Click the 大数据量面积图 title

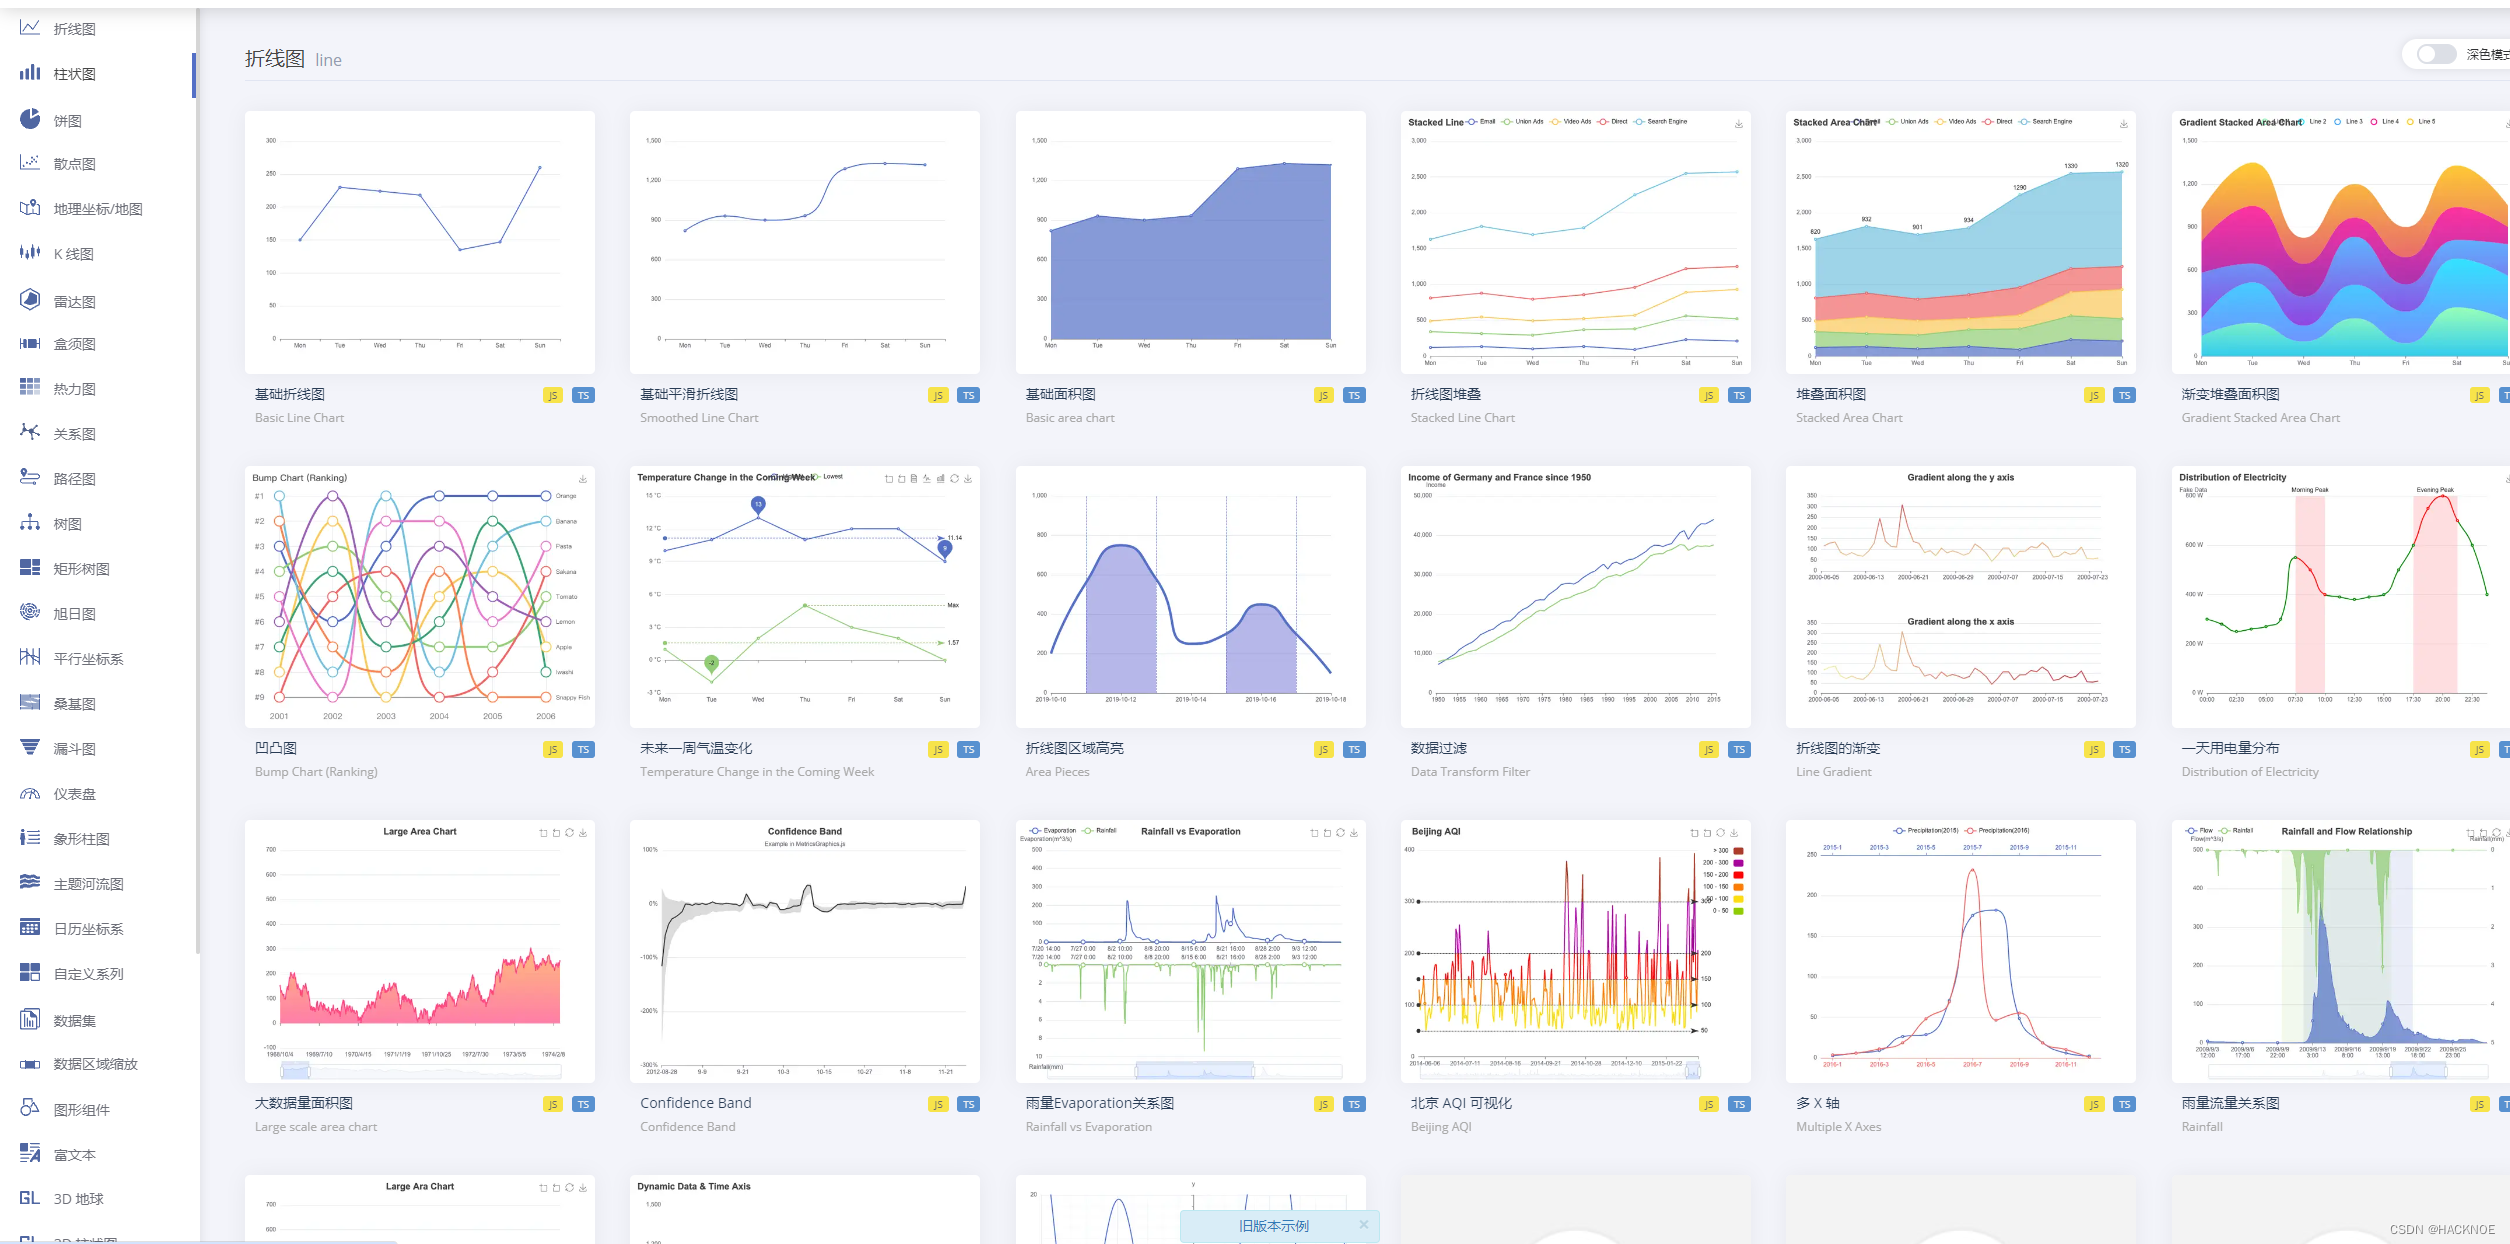tap(304, 1103)
